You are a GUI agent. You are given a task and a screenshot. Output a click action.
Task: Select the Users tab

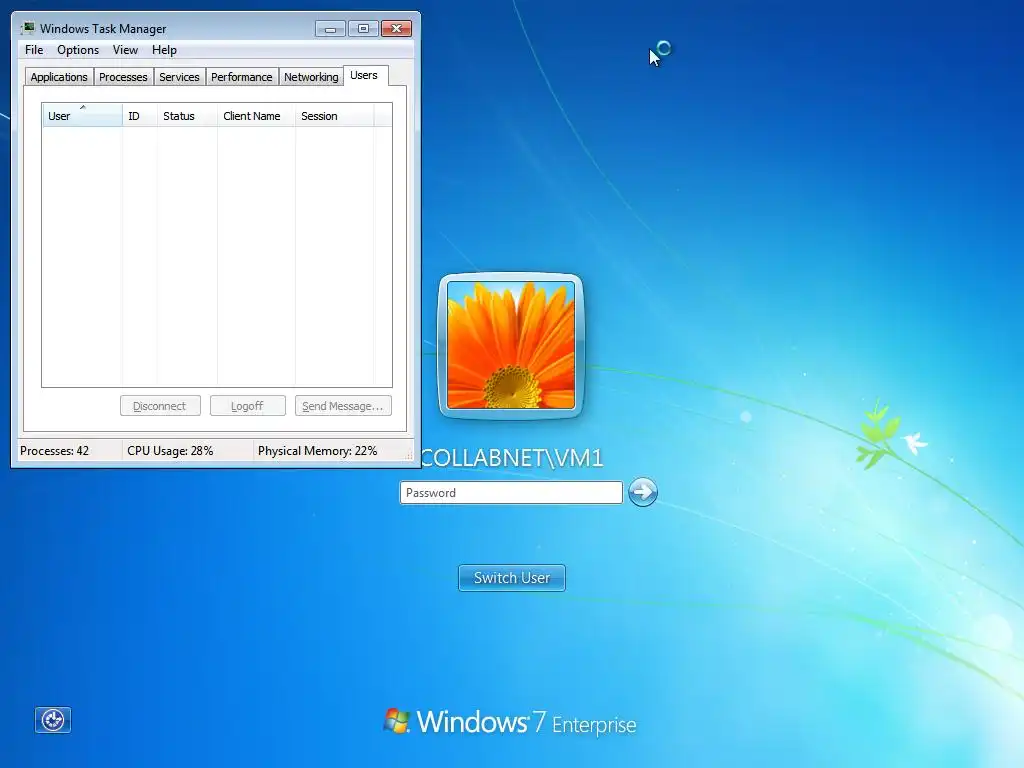point(364,76)
